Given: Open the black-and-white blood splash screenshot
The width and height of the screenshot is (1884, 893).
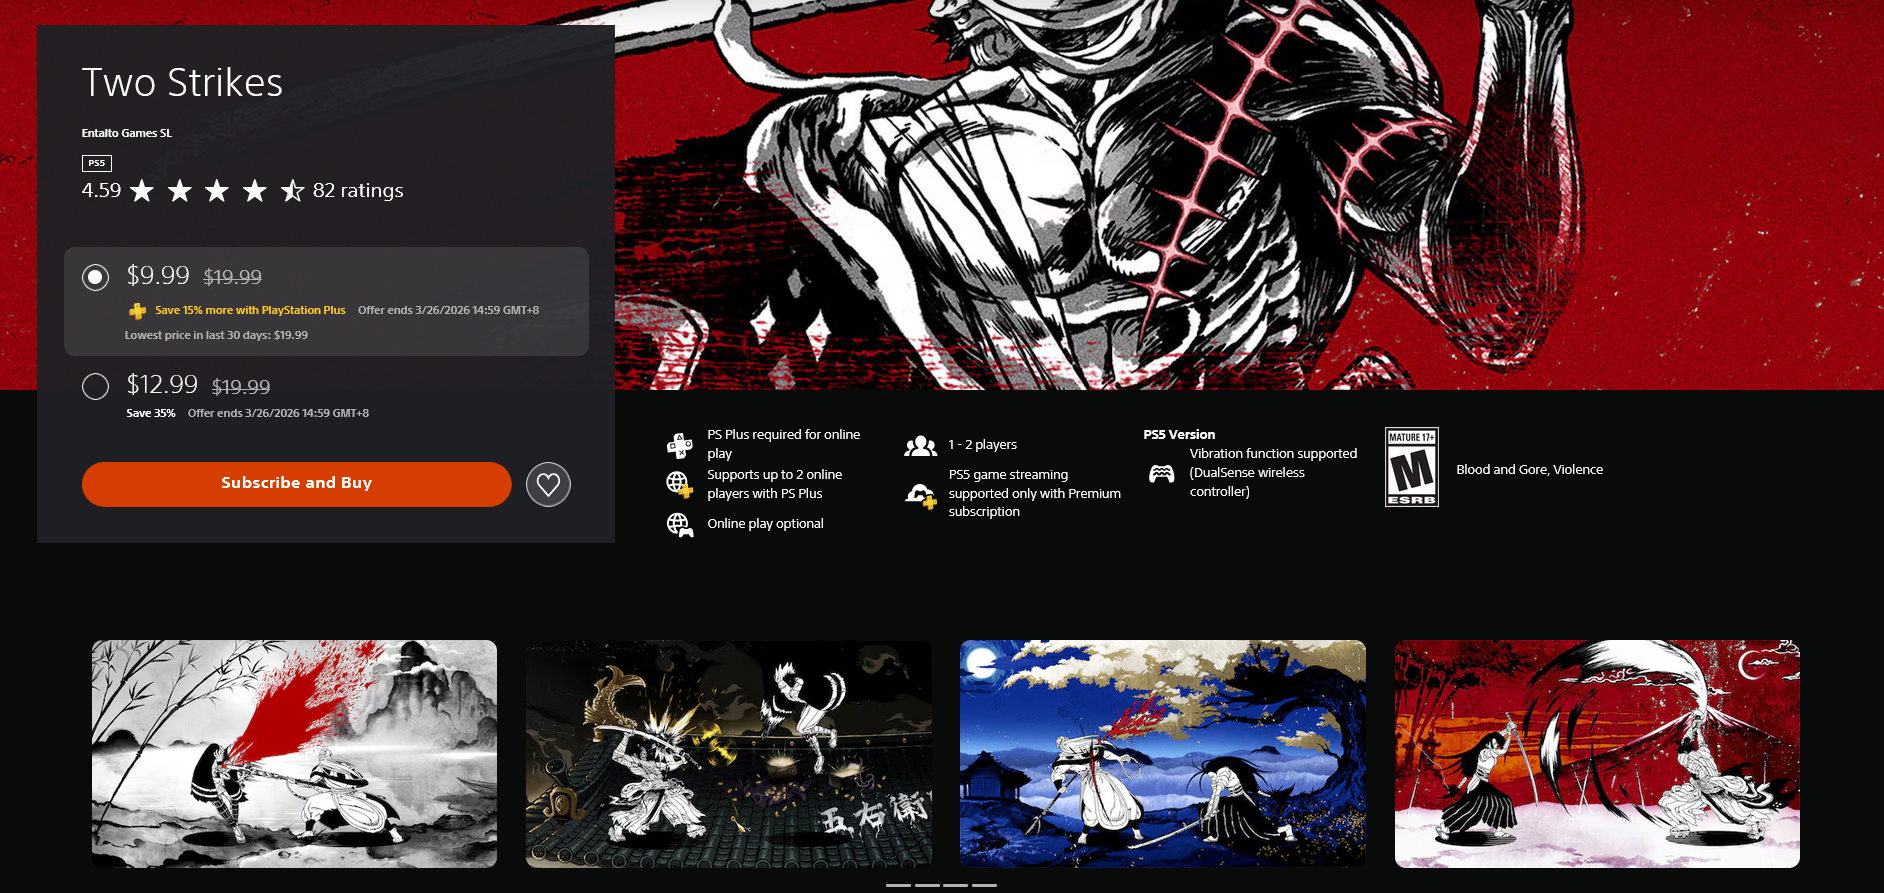Looking at the screenshot, I should pos(294,753).
